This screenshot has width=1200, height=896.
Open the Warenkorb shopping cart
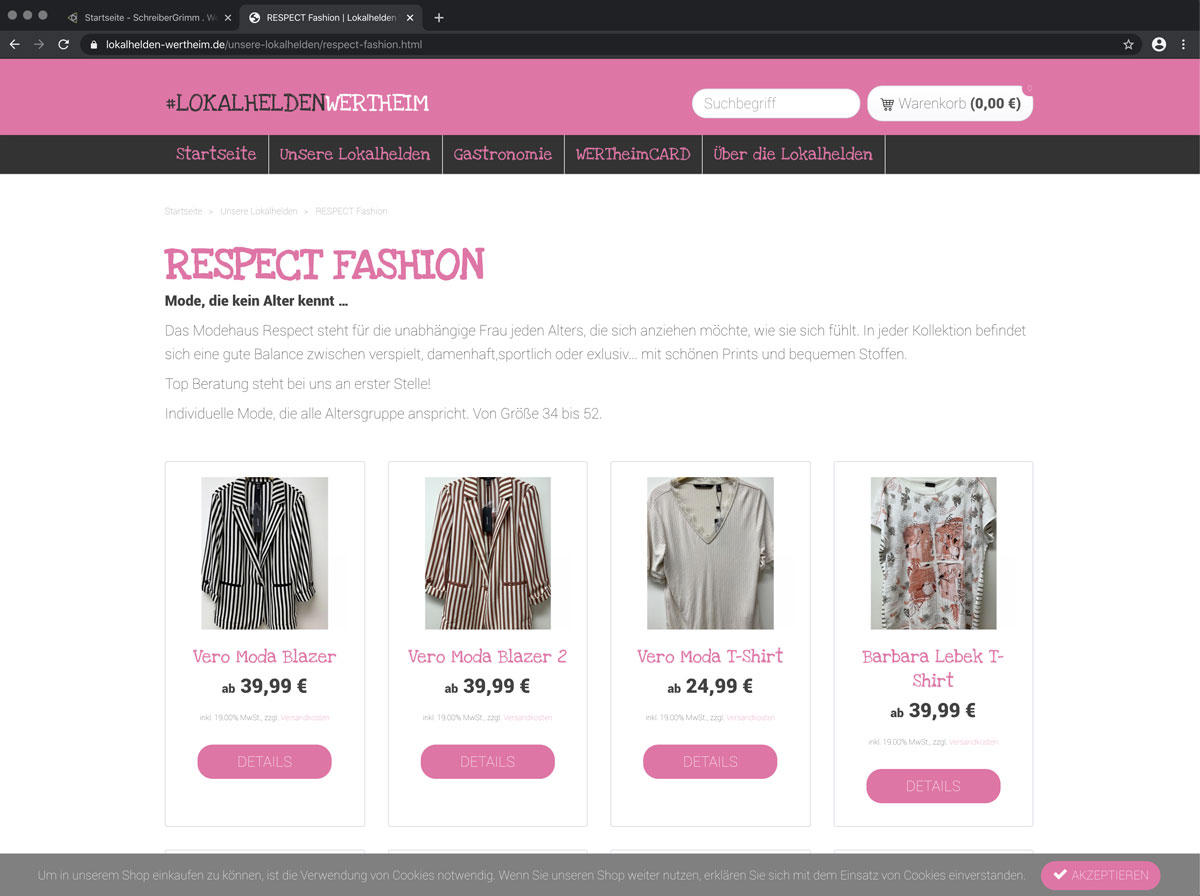click(950, 103)
